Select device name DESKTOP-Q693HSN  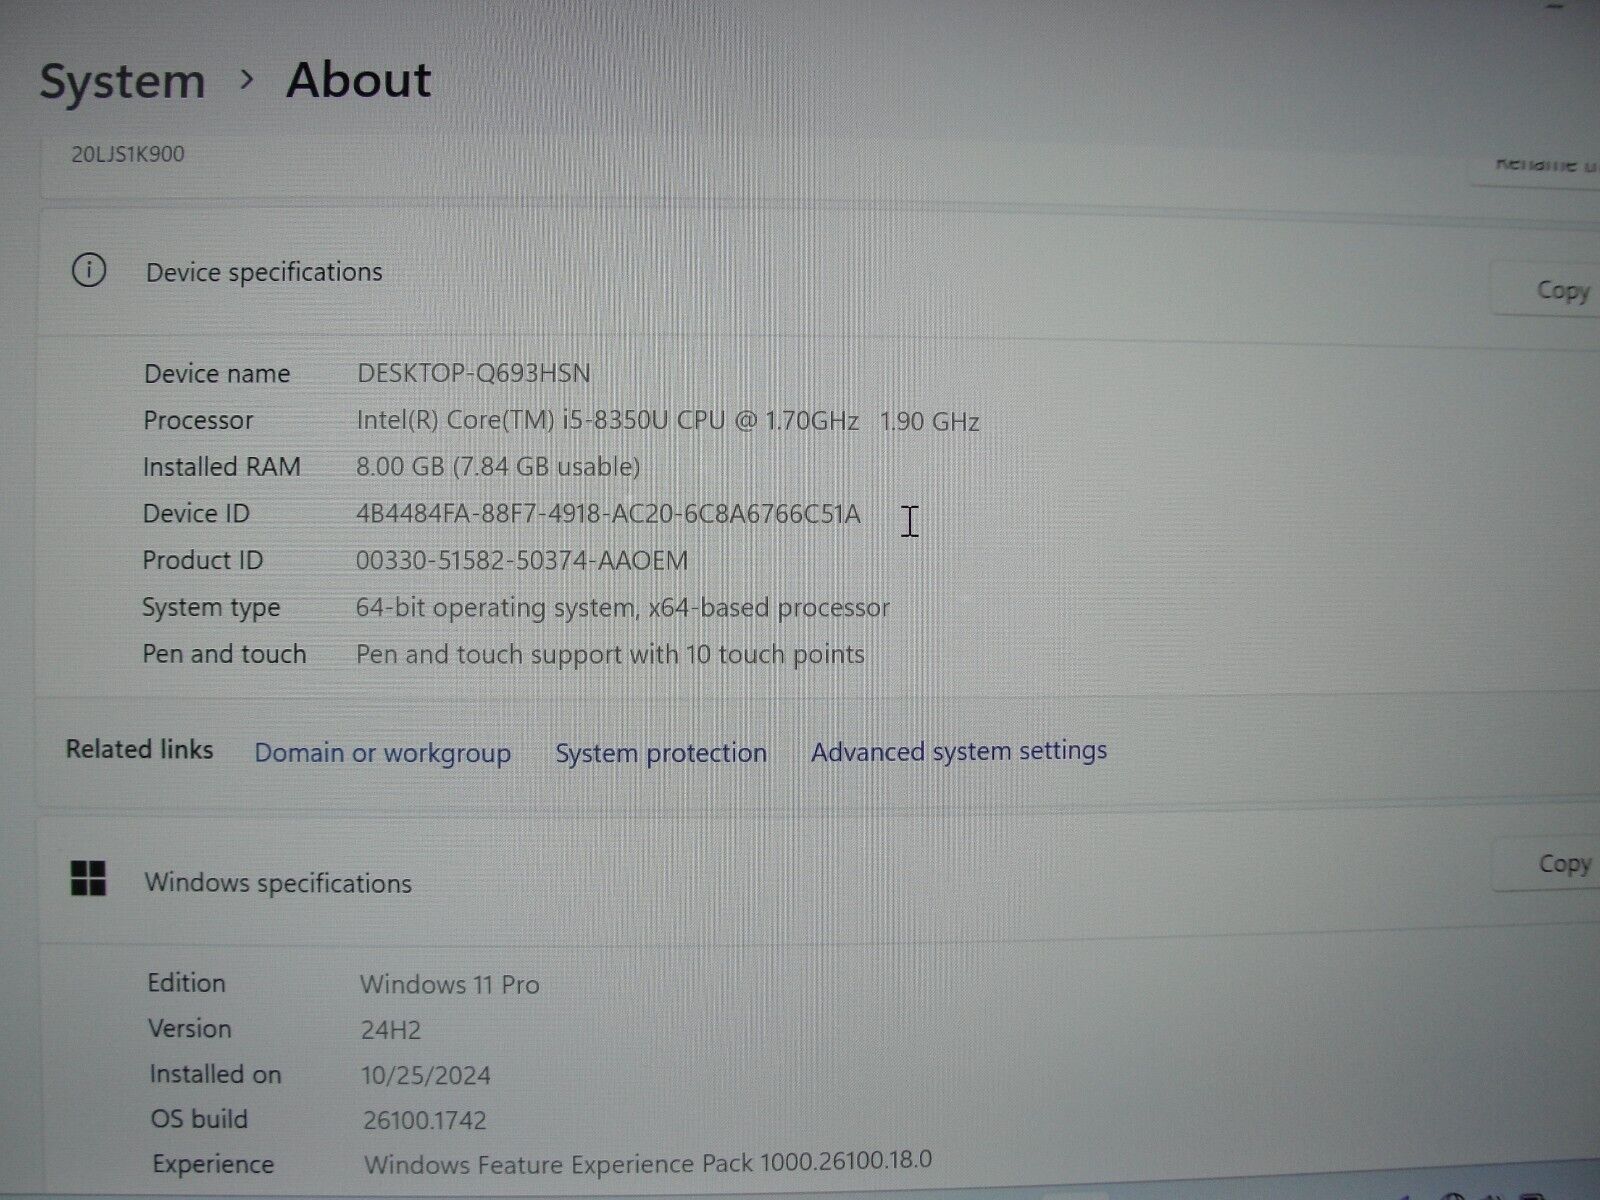[x=473, y=373]
